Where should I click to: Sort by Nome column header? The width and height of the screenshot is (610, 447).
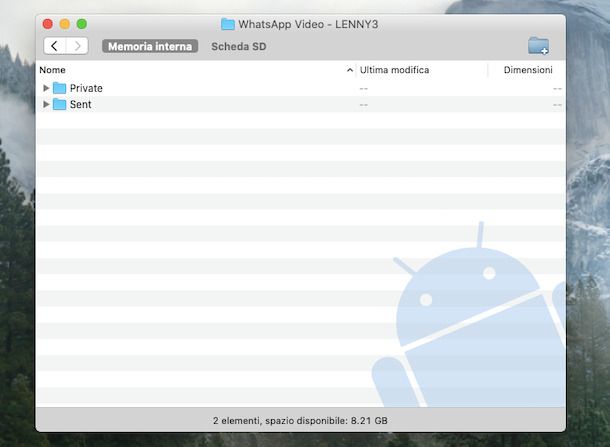pyautogui.click(x=52, y=70)
